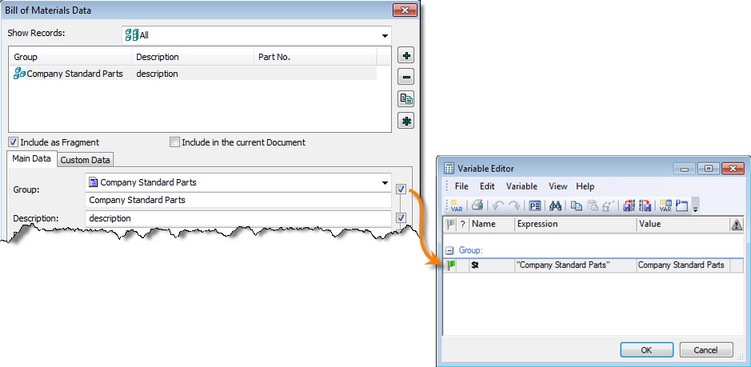Expand the Group combo box arrow
Screen dimensions: 751x367
385,183
